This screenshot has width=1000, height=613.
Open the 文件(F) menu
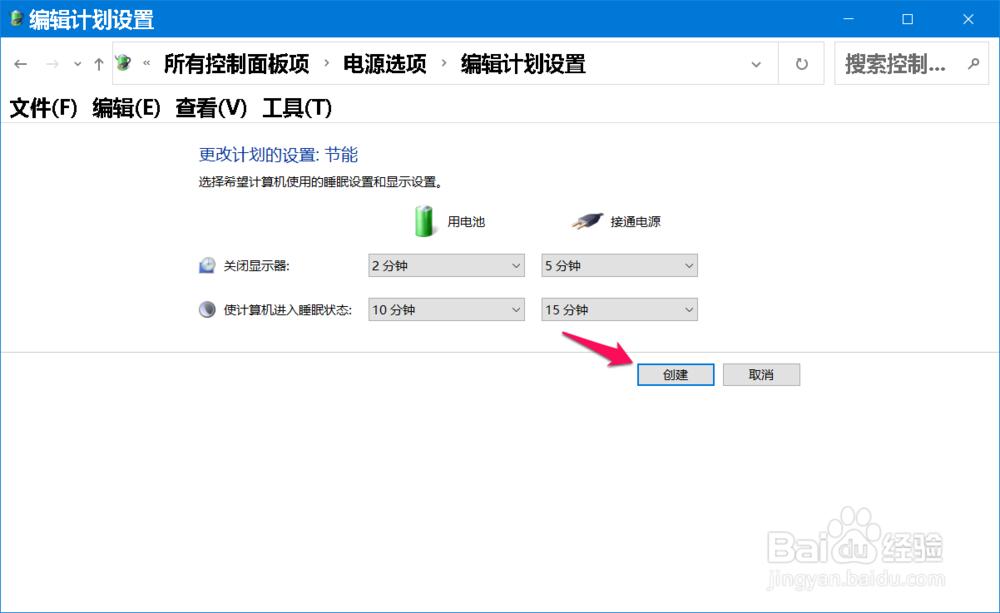pyautogui.click(x=43, y=108)
